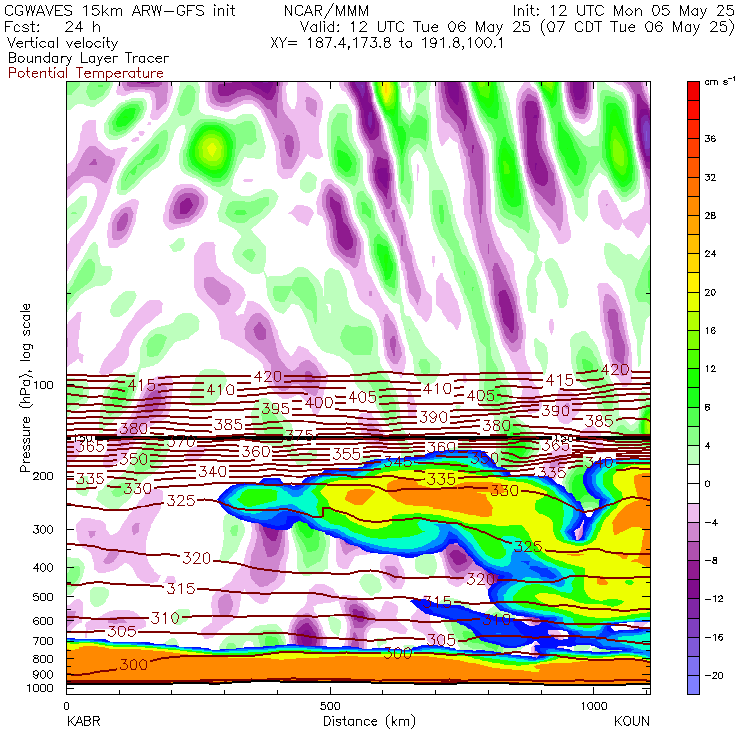Select the 'KABR' station label
This screenshot has height=740, width=740.
point(84,721)
